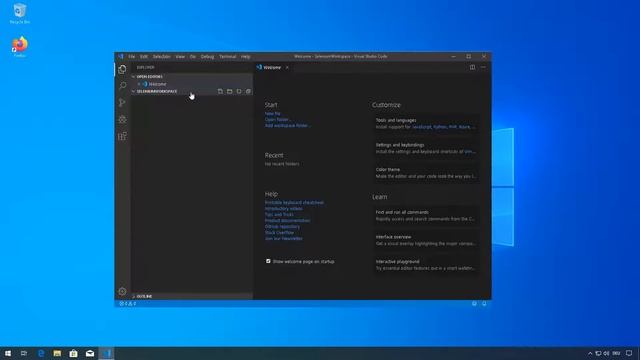This screenshot has width=640, height=360.
Task: Open Task View on the taskbar
Action: point(24,353)
